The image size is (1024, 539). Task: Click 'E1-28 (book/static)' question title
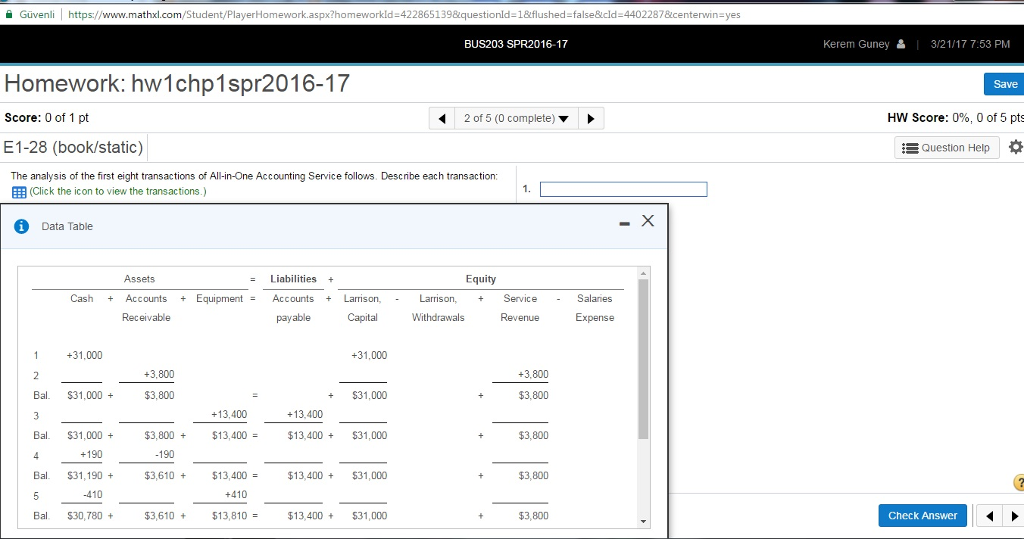(73, 147)
